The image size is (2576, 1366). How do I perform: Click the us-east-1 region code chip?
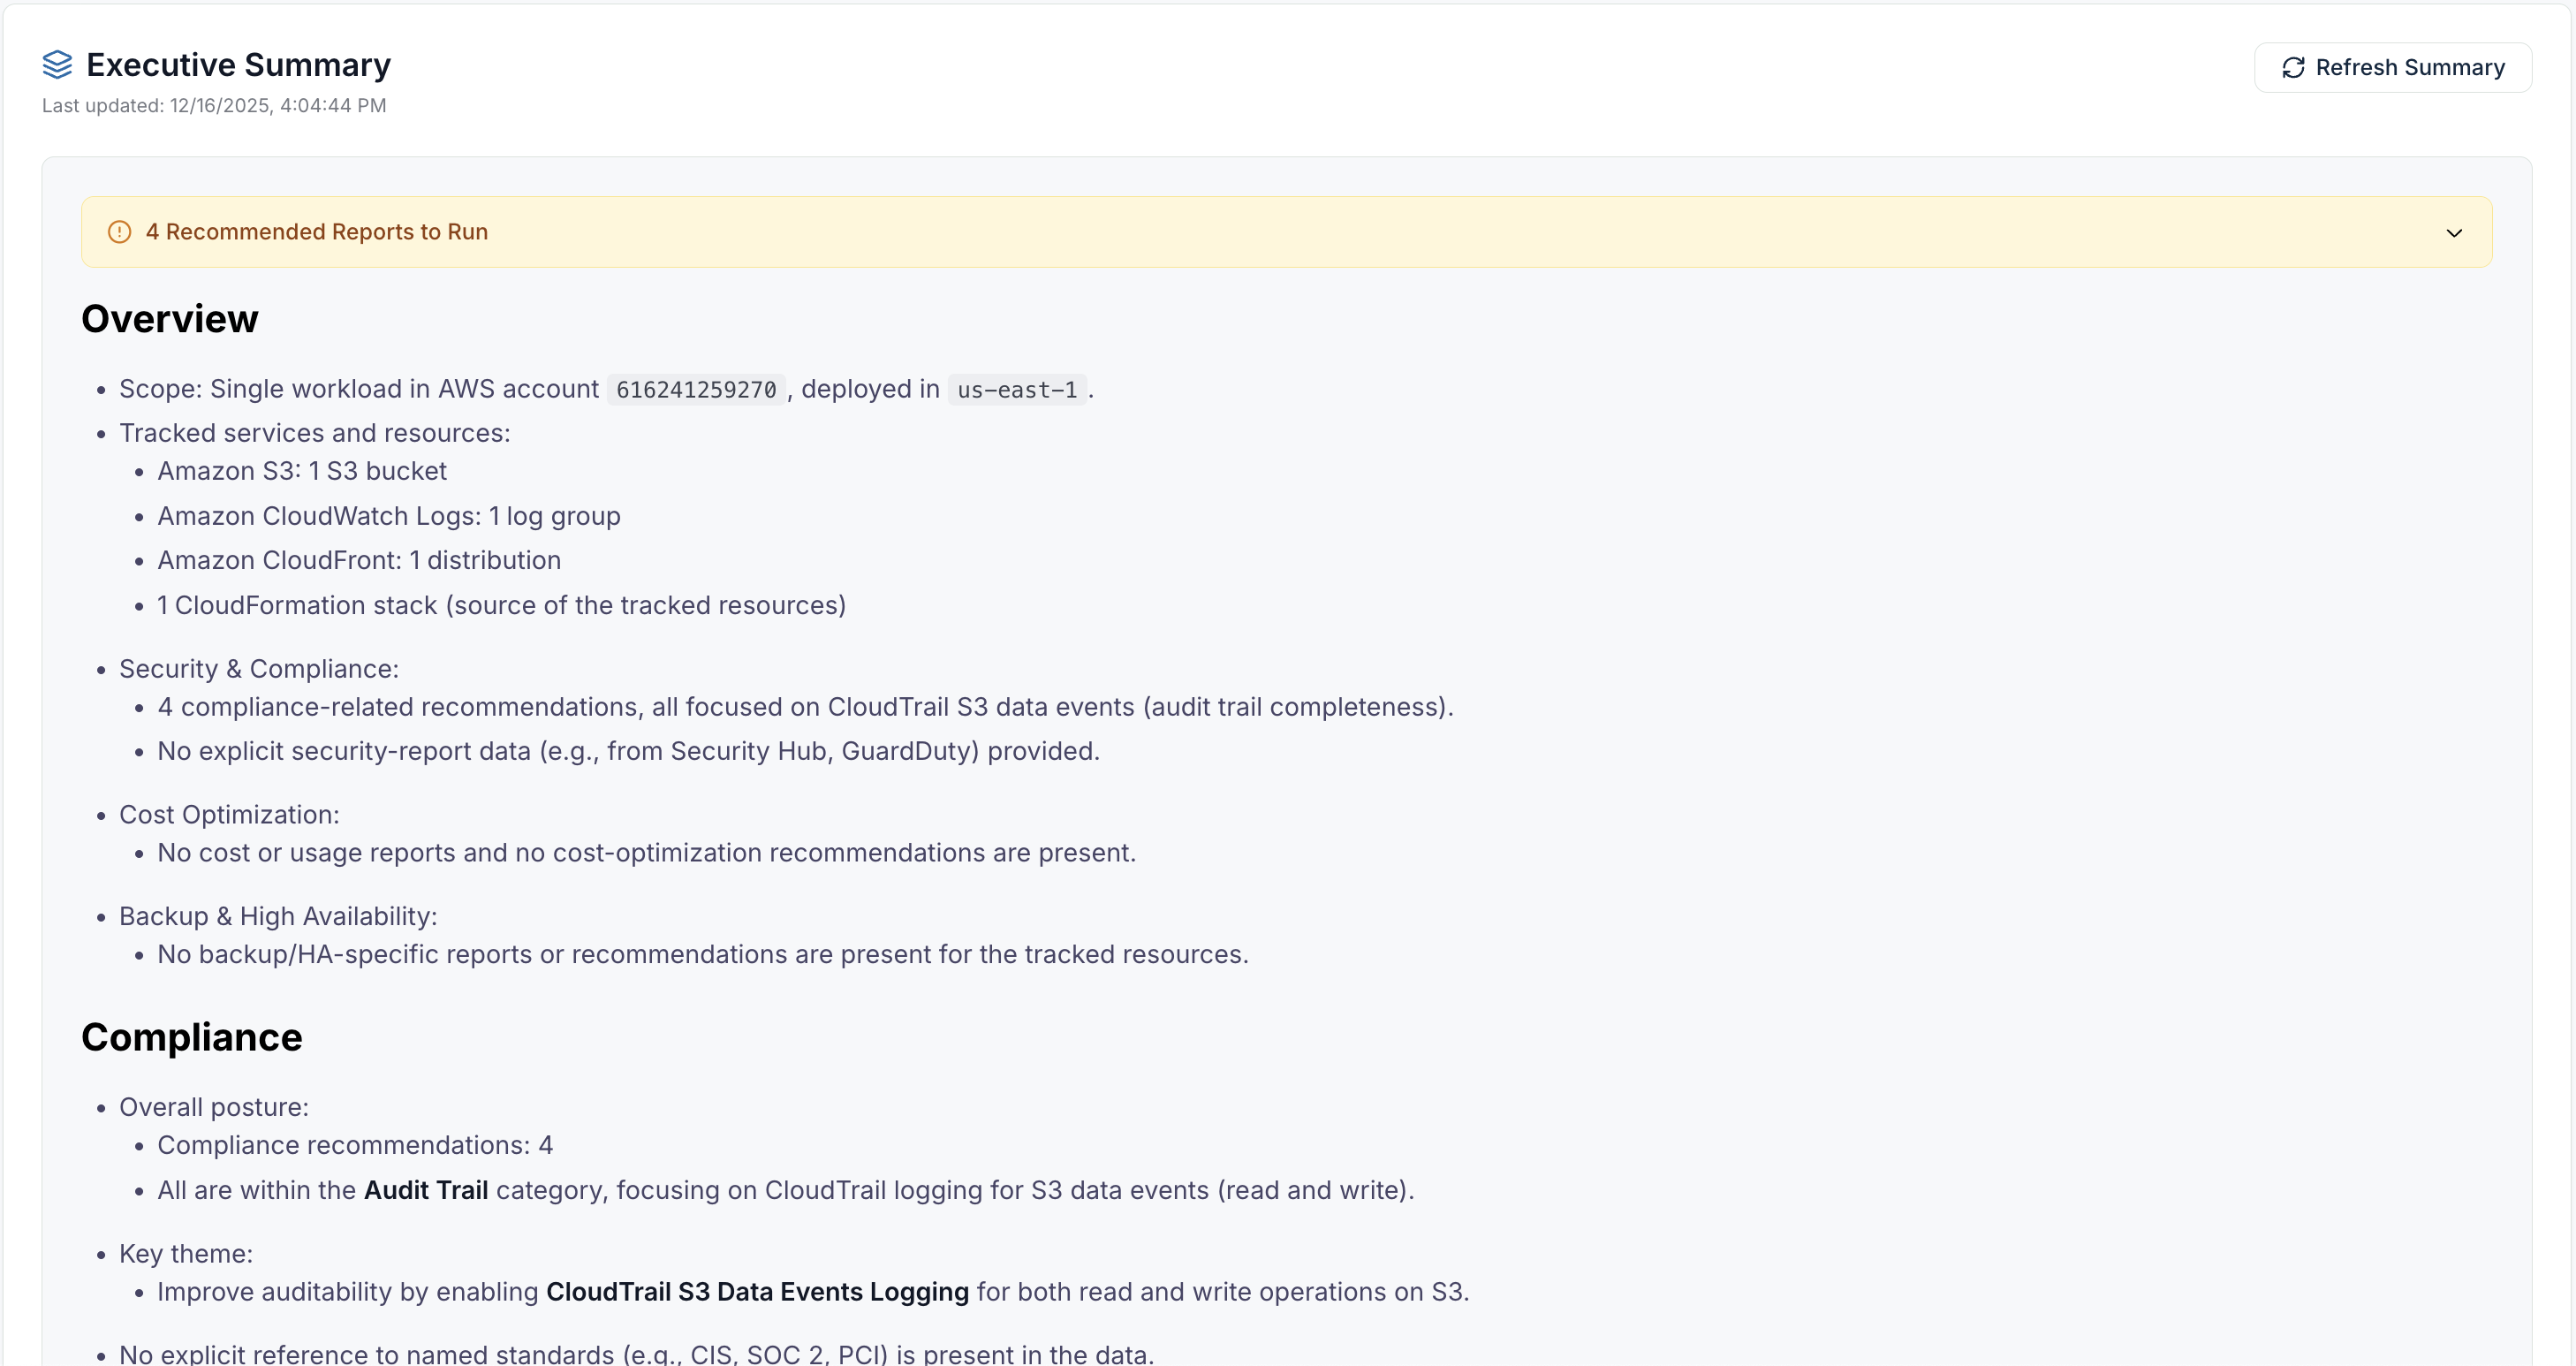pyautogui.click(x=1016, y=389)
